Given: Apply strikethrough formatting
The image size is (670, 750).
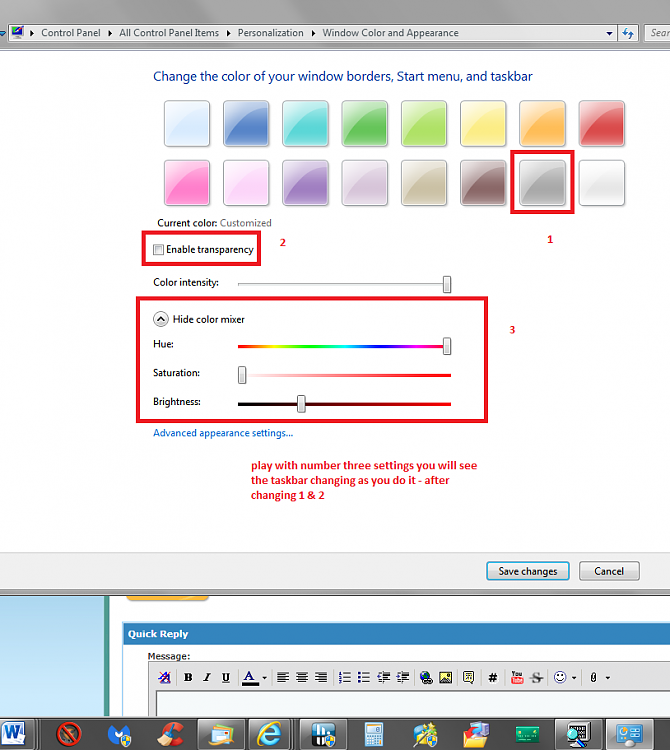Looking at the screenshot, I should [x=537, y=677].
